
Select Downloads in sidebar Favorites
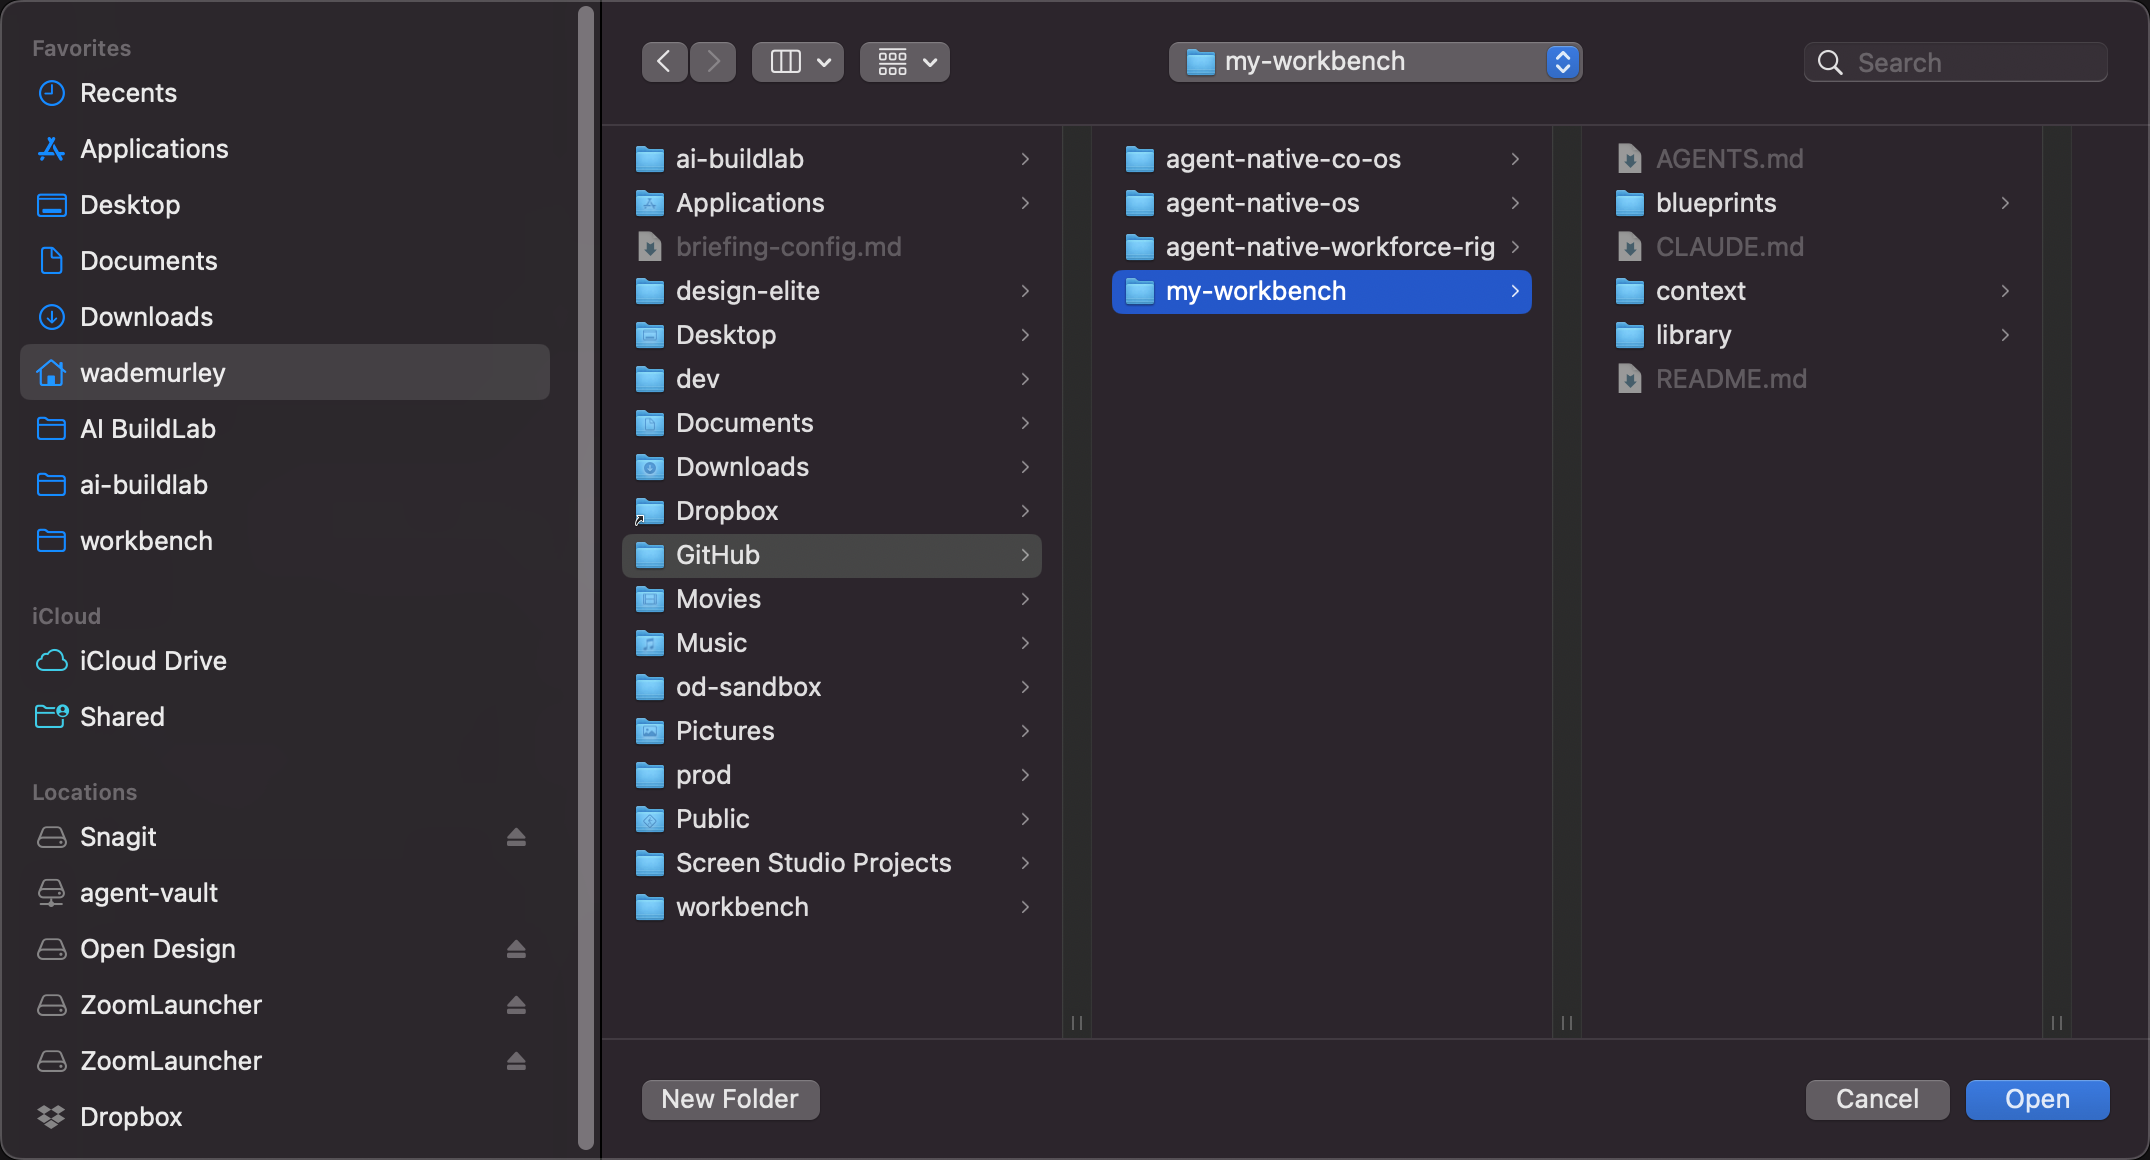point(285,317)
